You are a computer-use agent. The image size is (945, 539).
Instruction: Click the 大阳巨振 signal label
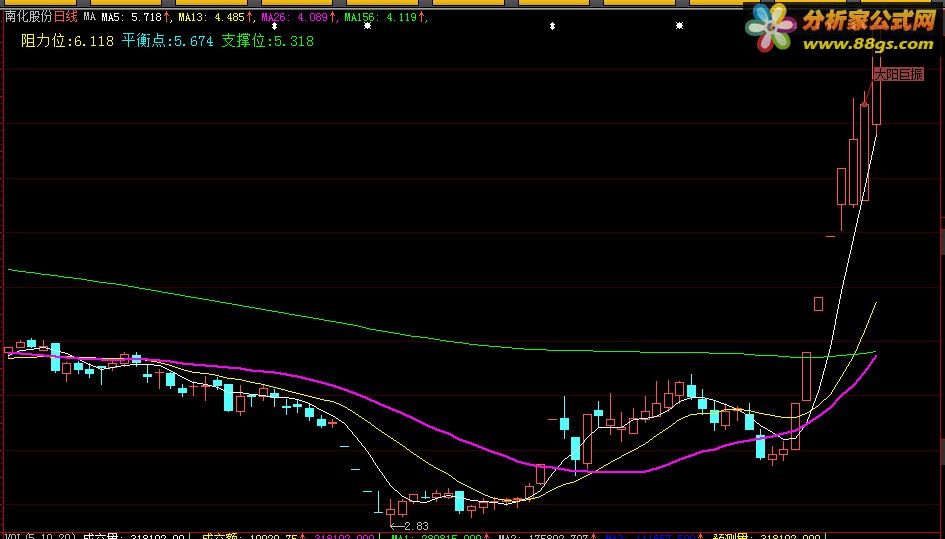[x=899, y=74]
